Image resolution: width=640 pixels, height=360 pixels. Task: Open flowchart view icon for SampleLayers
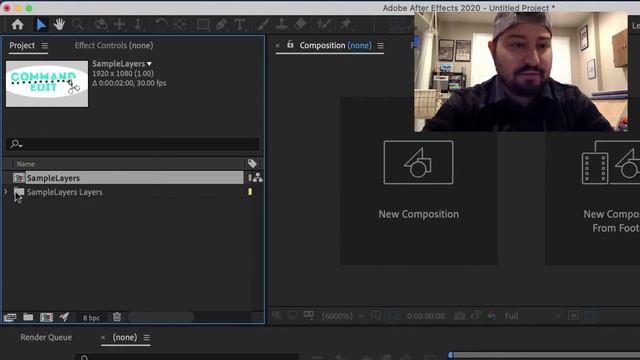[258, 178]
